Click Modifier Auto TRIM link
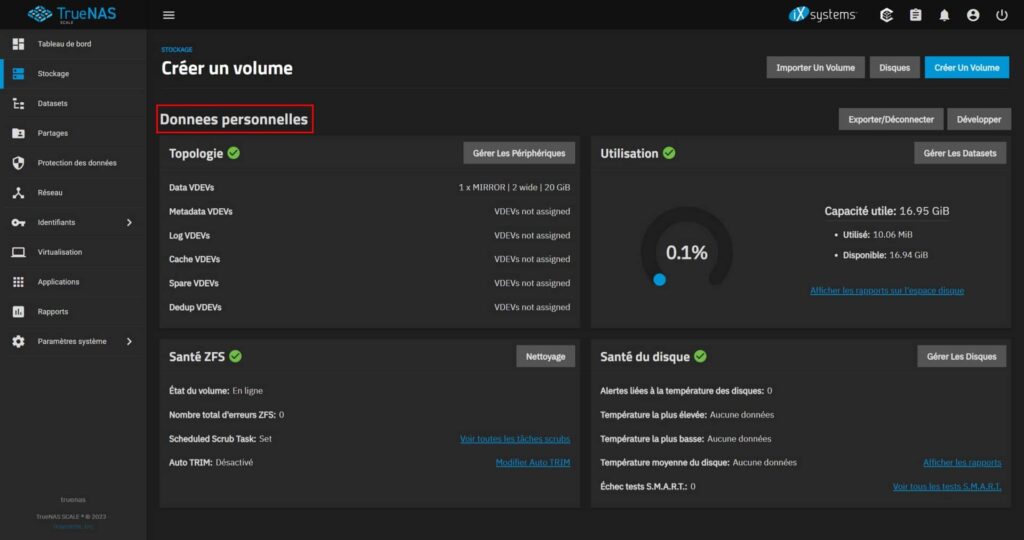This screenshot has width=1024, height=540. pyautogui.click(x=533, y=462)
